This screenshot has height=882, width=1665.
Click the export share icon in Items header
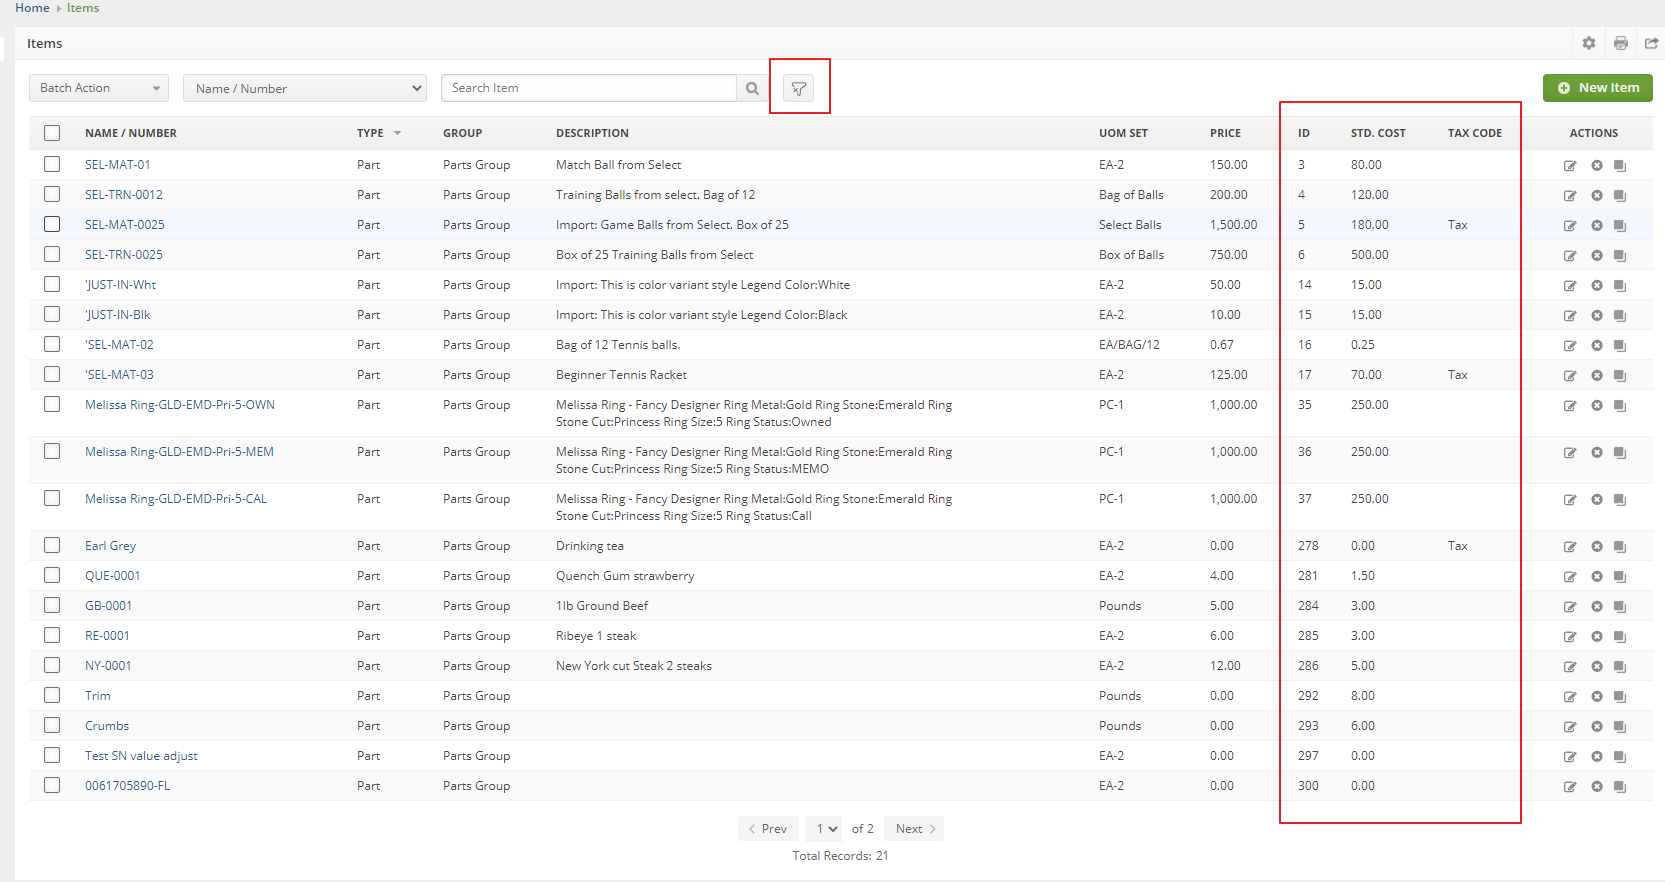point(1652,43)
